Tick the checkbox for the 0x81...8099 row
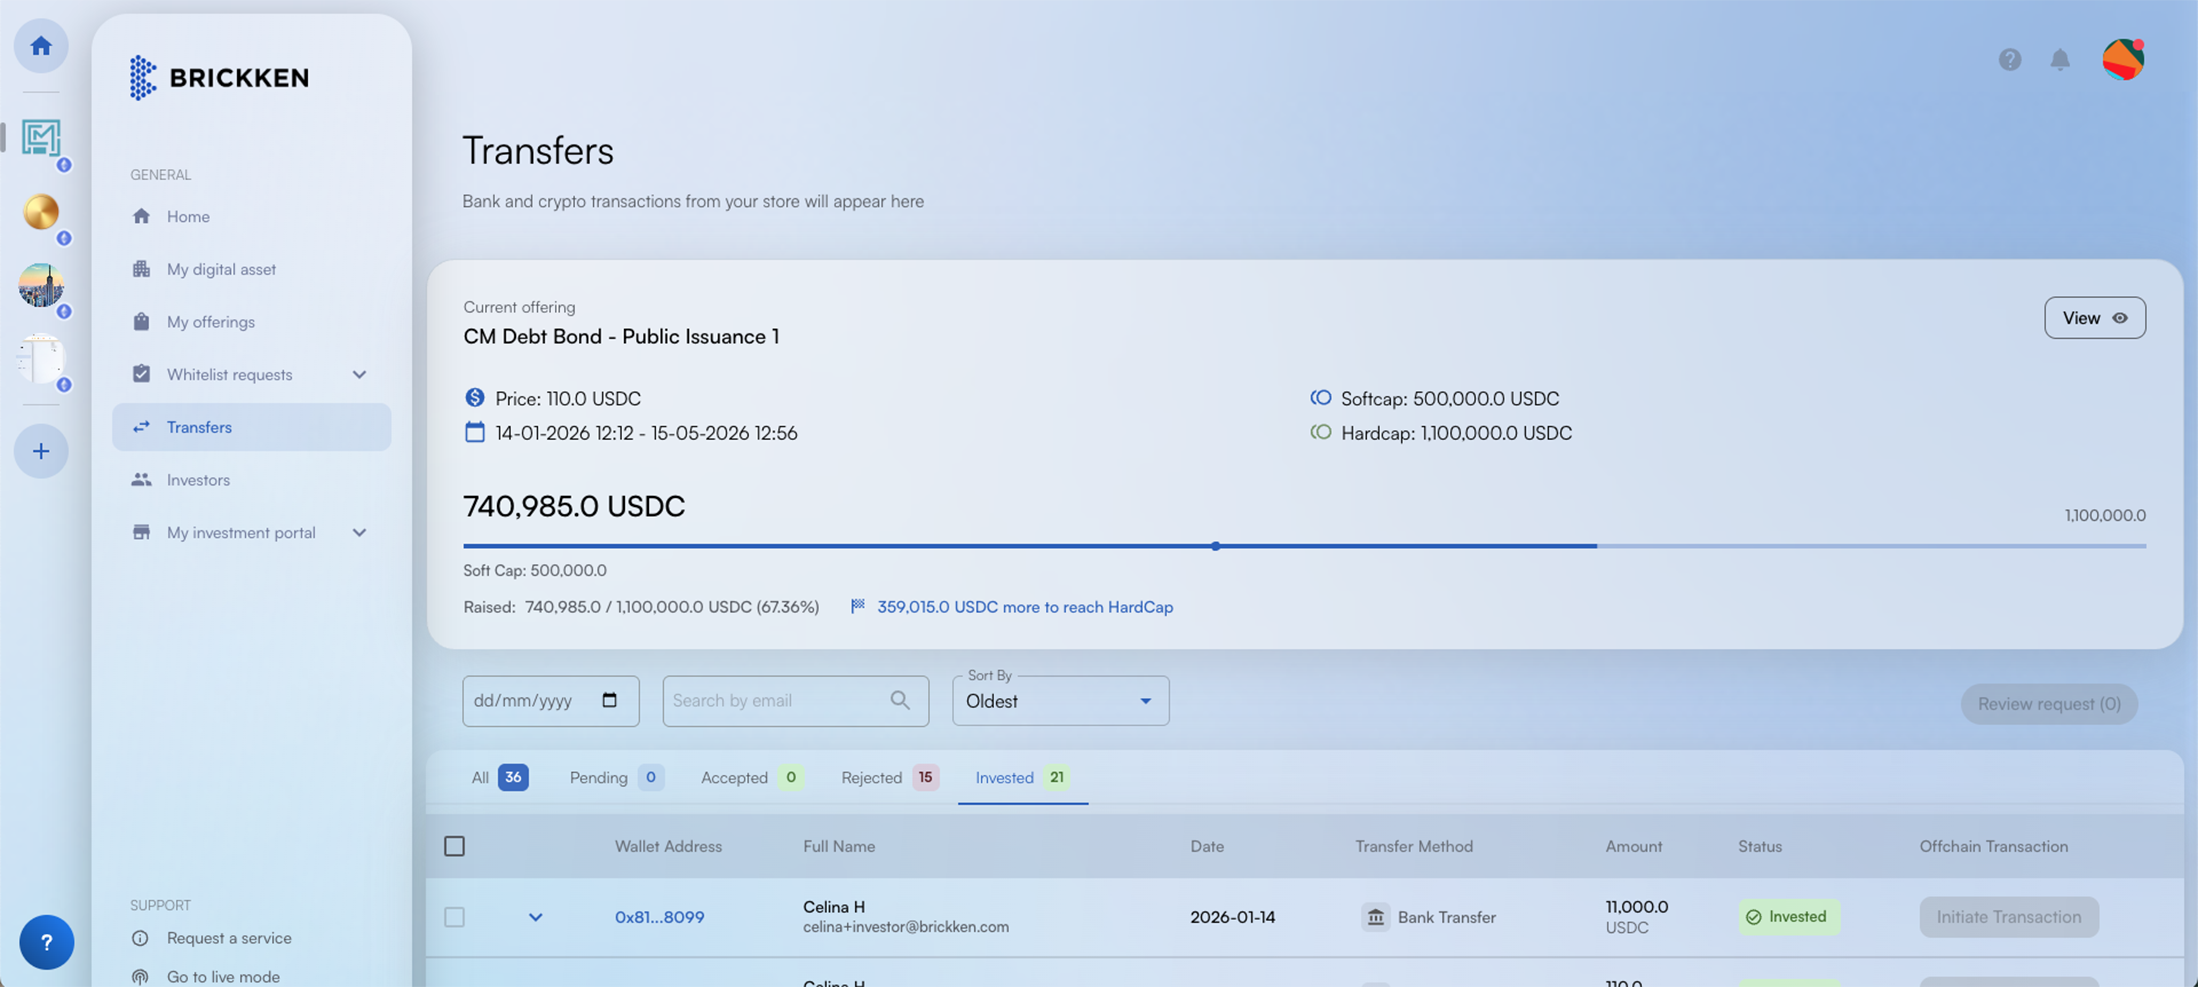Viewport: 2198px width, 987px height. 455,917
